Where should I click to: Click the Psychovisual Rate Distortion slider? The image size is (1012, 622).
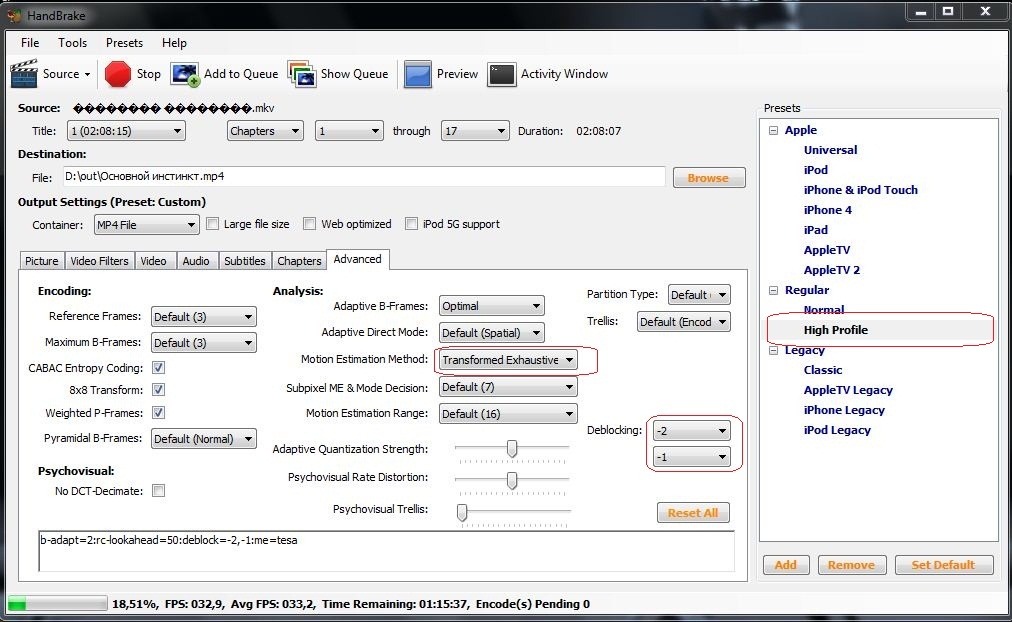click(511, 480)
